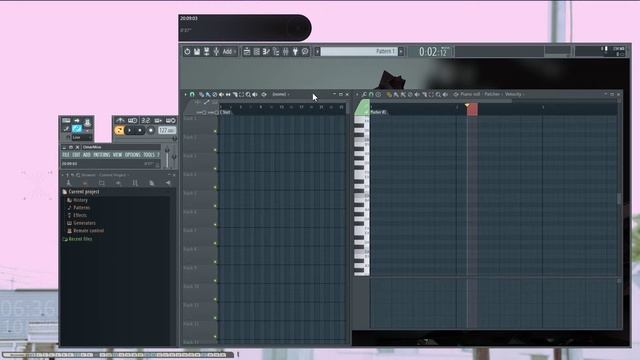The image size is (640, 360).
Task: Mute Track 2 via its green dot
Action: [215, 150]
